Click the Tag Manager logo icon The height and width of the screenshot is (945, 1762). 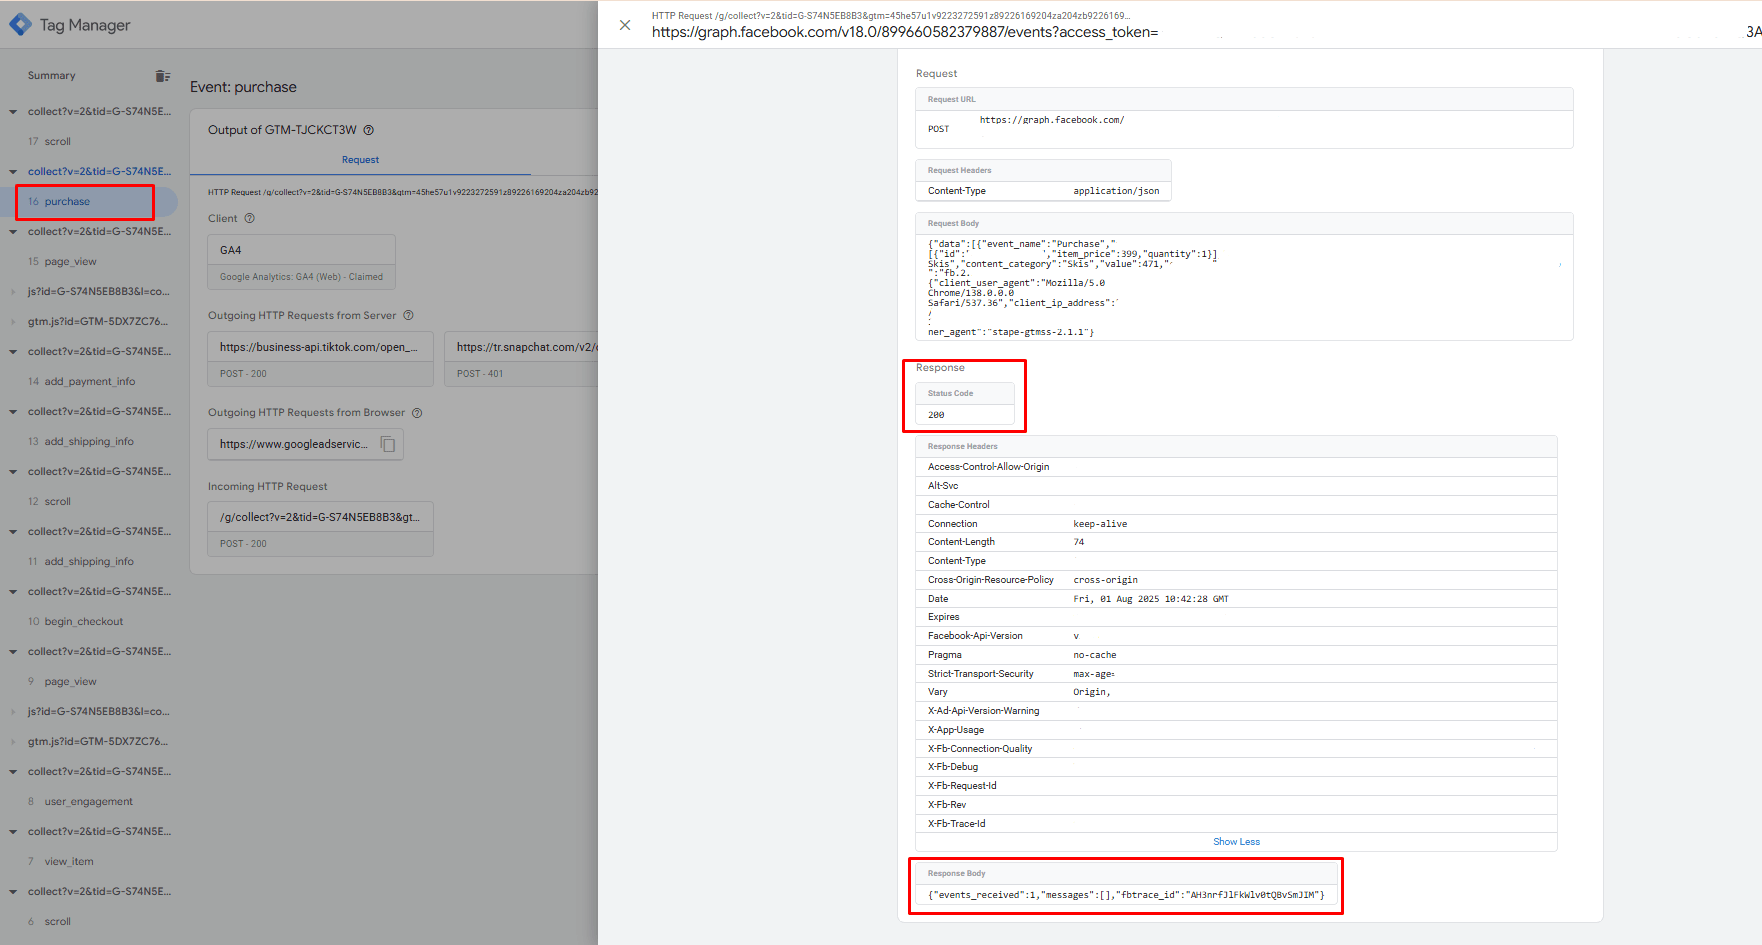20,25
